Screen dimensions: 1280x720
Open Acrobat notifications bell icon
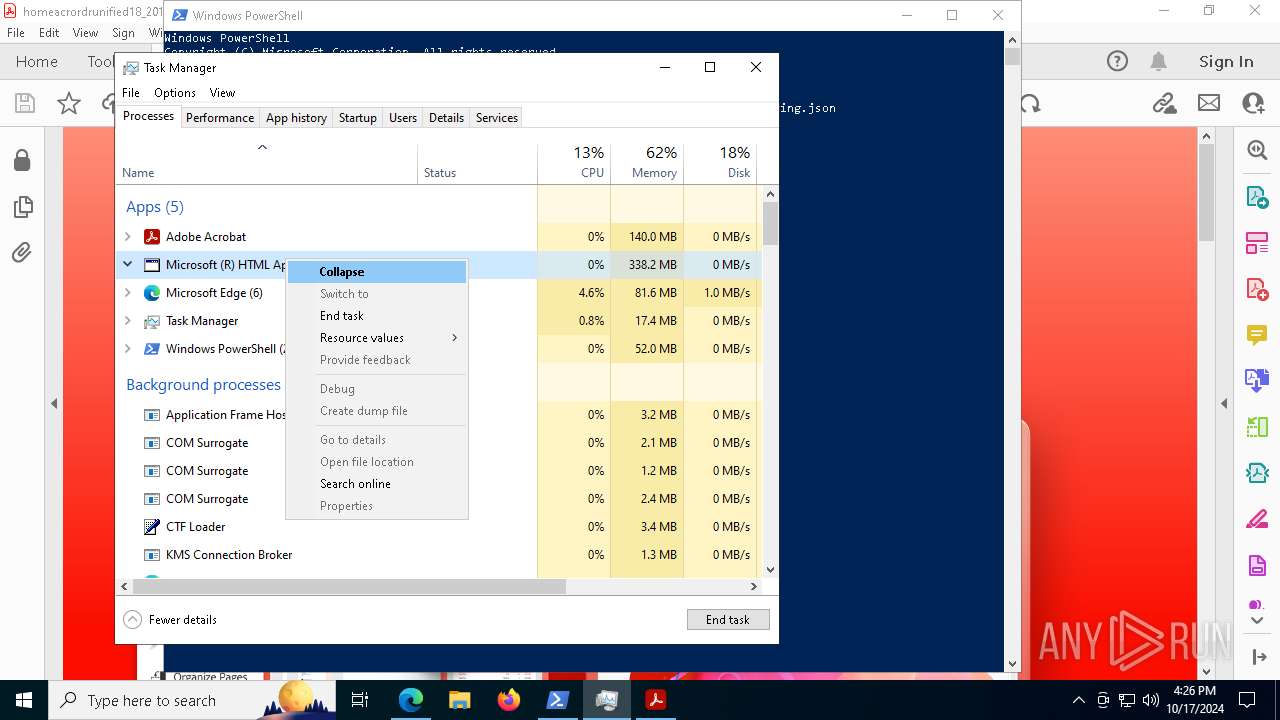(x=1159, y=61)
